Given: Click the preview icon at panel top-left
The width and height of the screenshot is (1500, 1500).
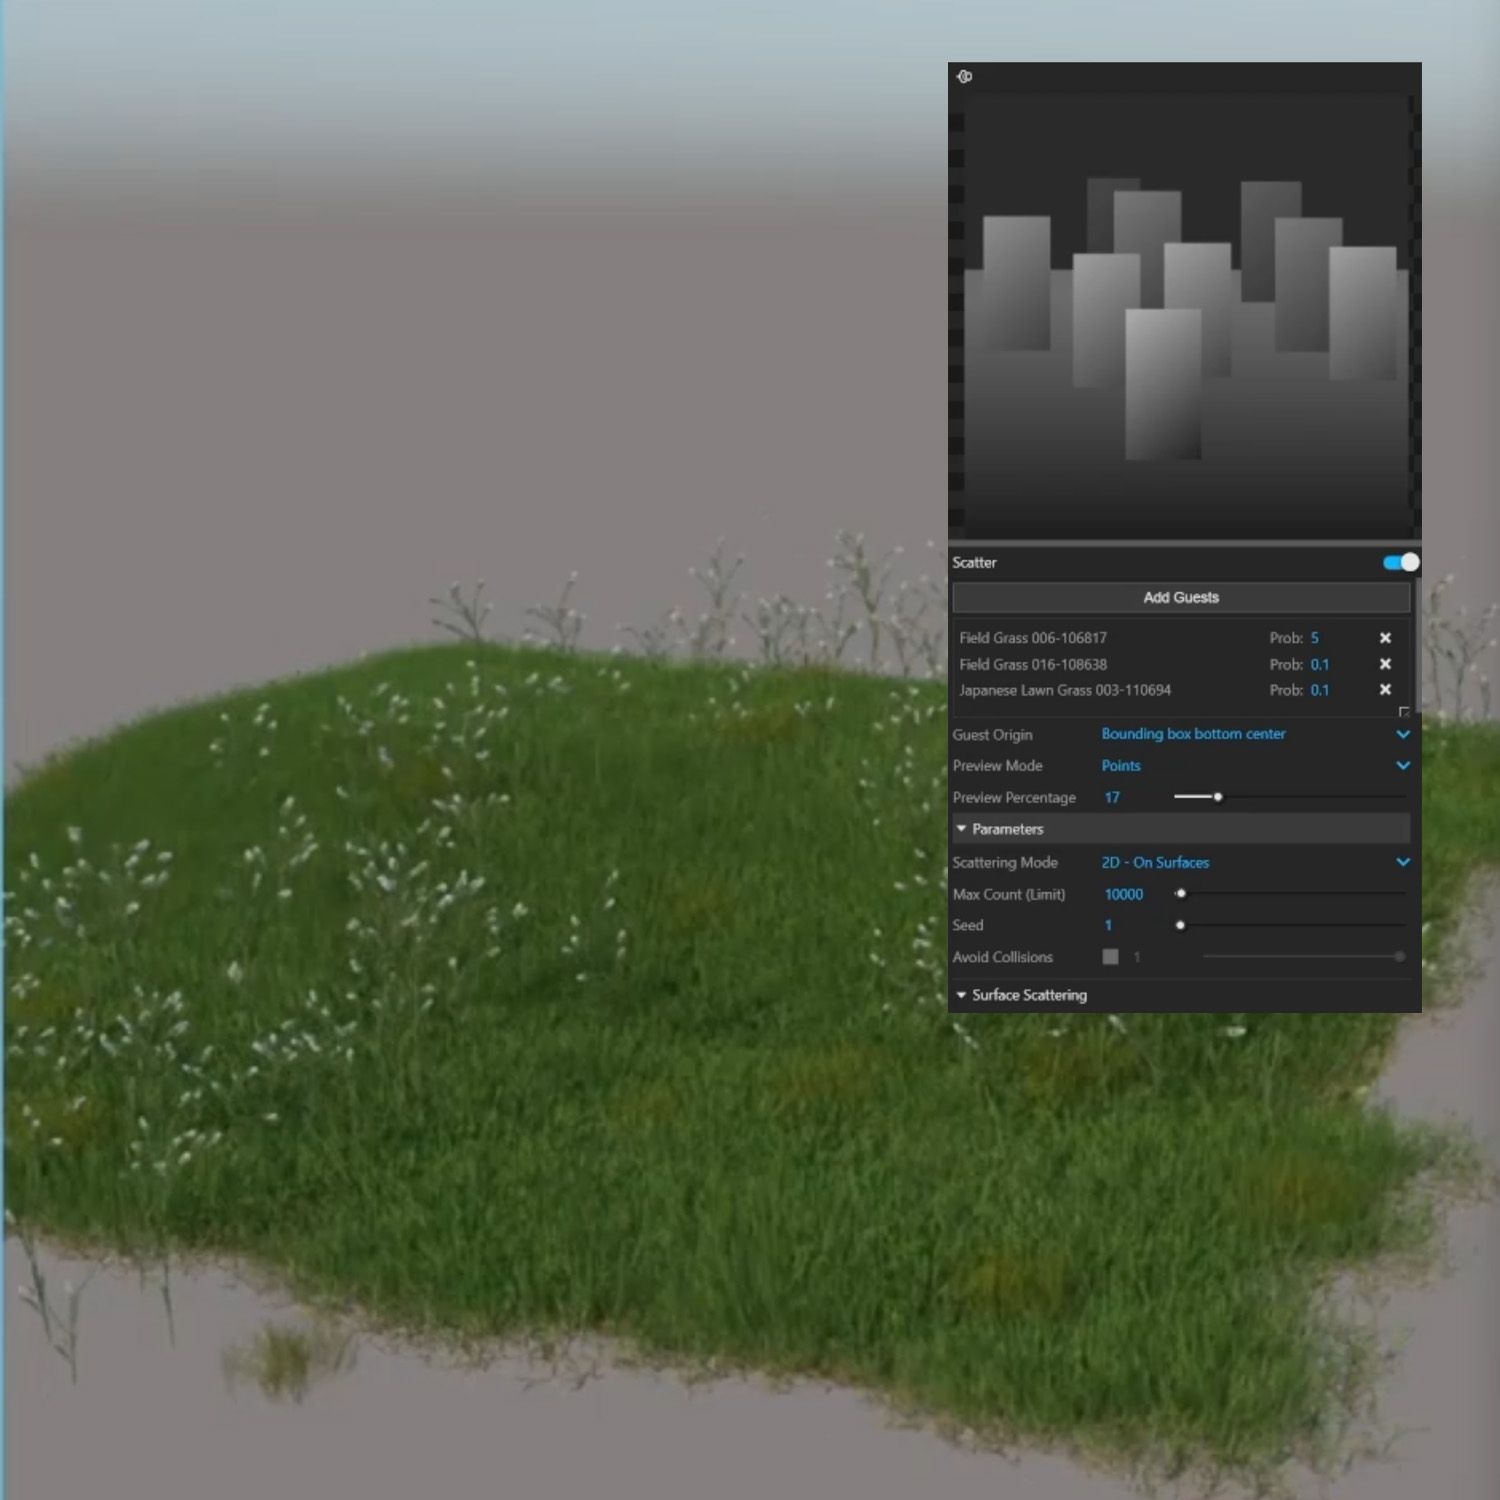Looking at the screenshot, I should pyautogui.click(x=964, y=76).
